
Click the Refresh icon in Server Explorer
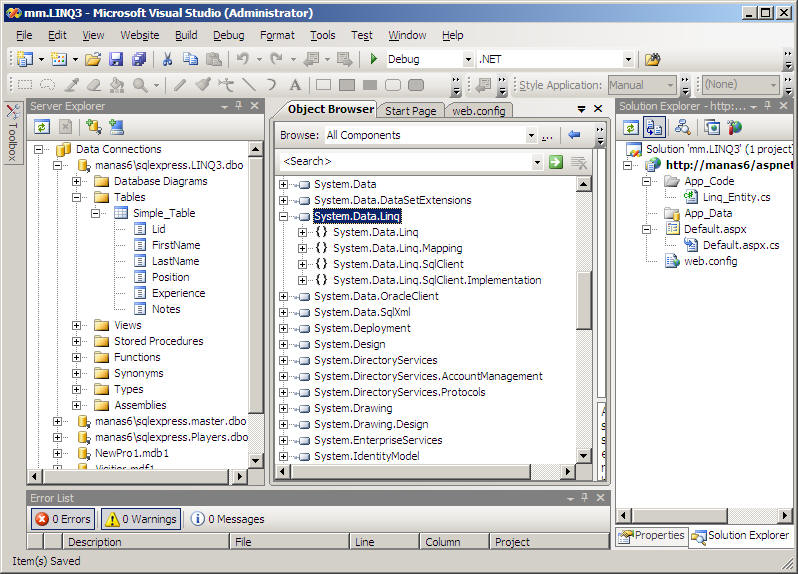click(42, 127)
